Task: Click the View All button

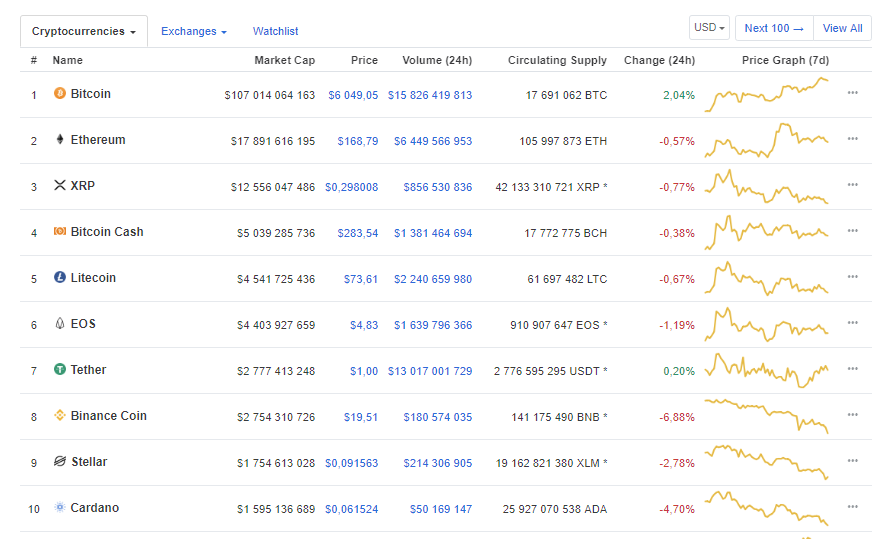Action: [842, 28]
